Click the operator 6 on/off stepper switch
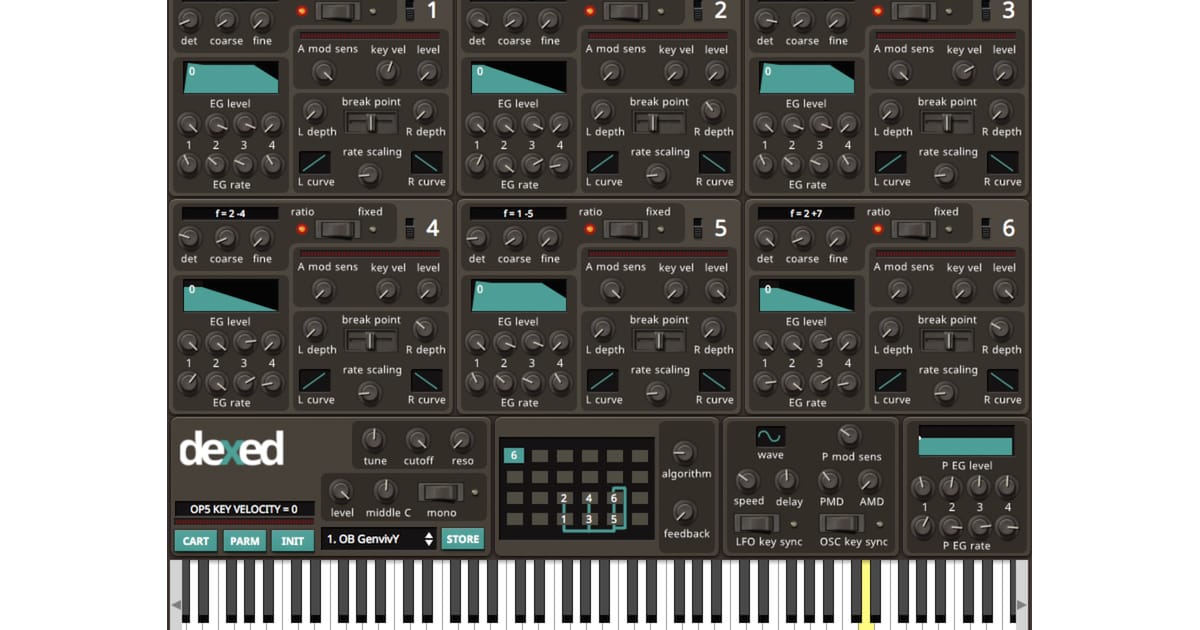The width and height of the screenshot is (1200, 630). coord(985,228)
